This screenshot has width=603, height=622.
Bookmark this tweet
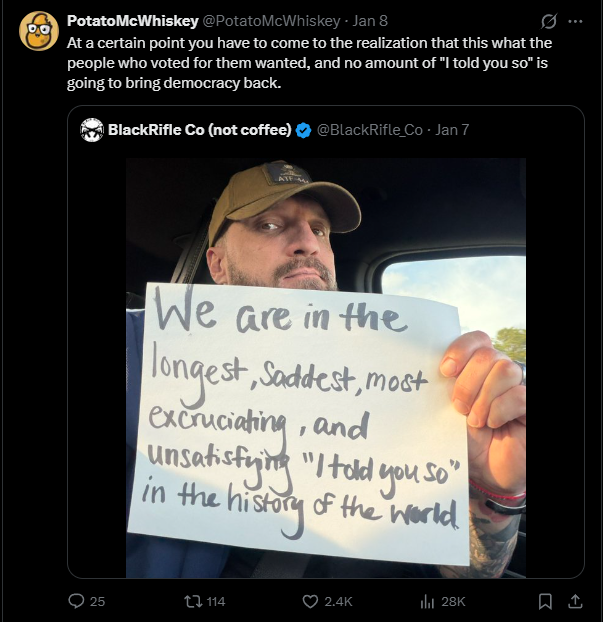[x=545, y=601]
